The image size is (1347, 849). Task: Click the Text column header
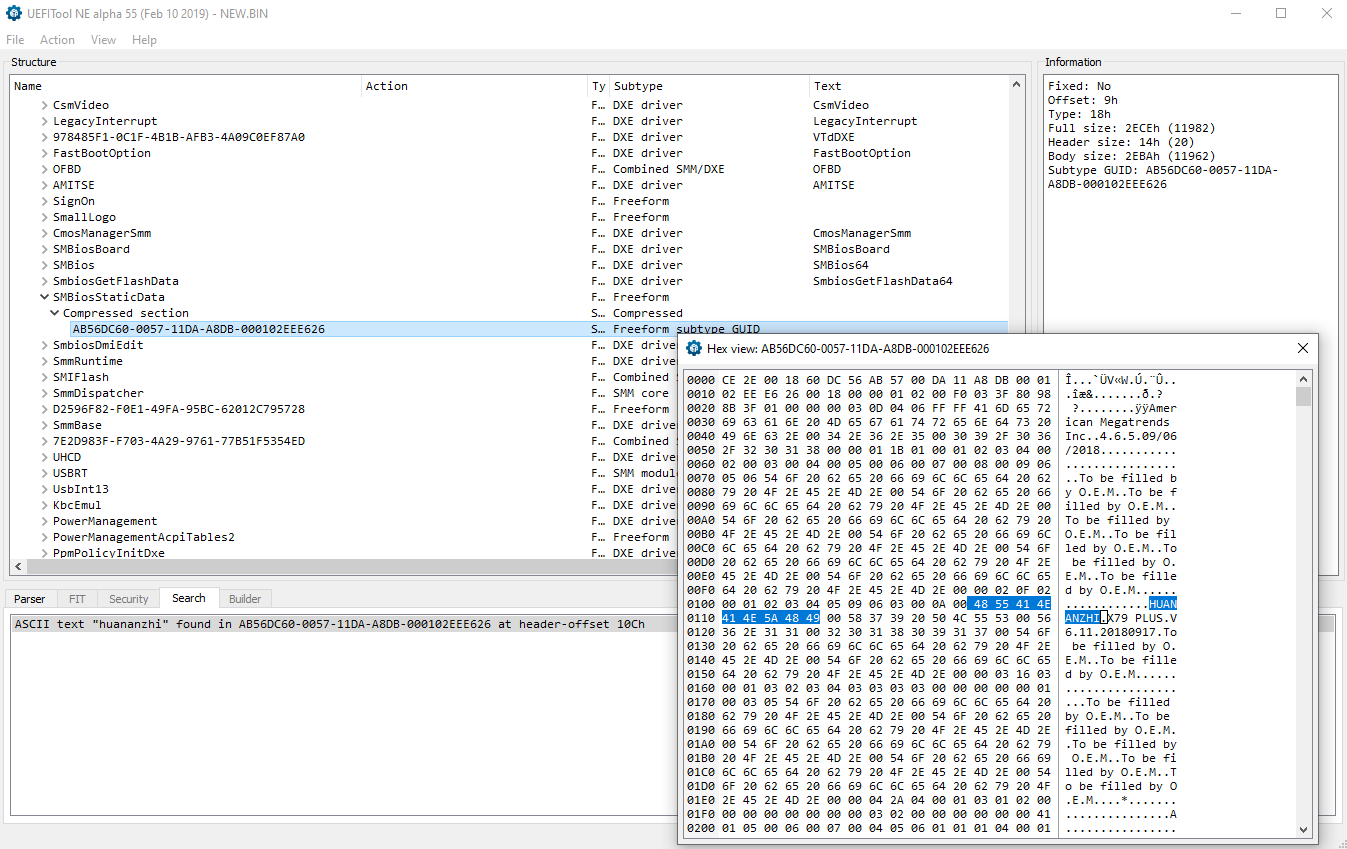pyautogui.click(x=909, y=86)
